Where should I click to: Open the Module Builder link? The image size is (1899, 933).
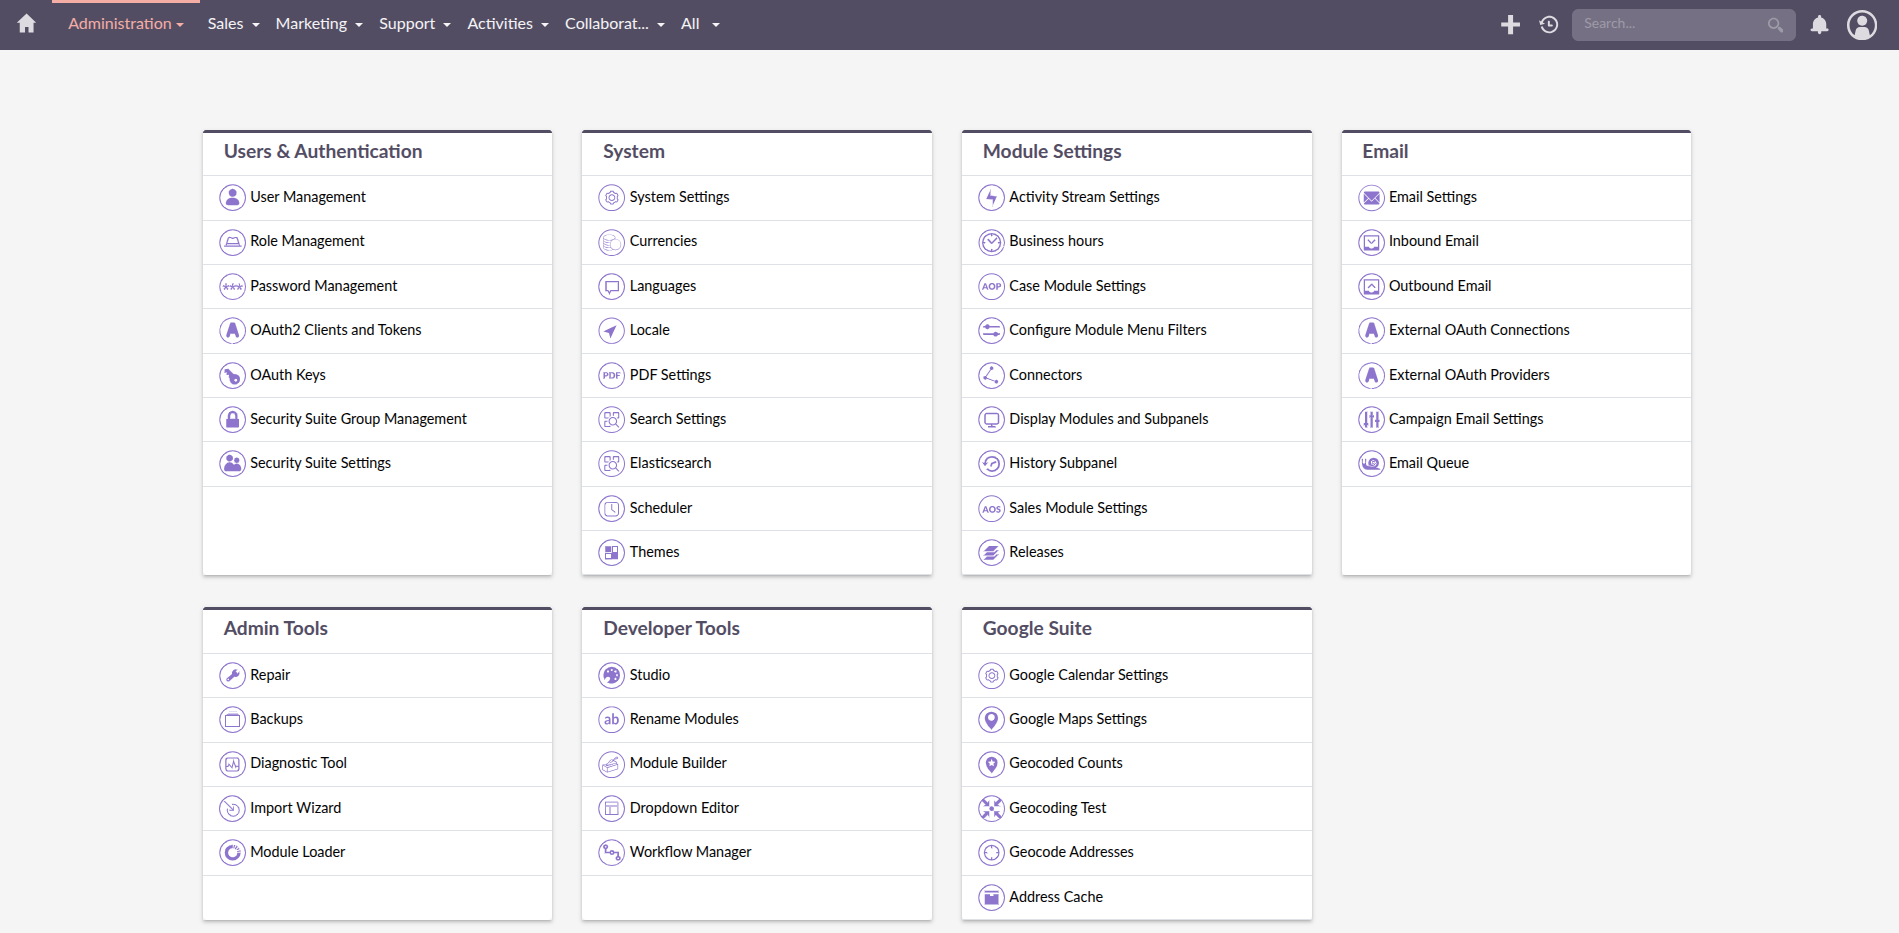(678, 763)
